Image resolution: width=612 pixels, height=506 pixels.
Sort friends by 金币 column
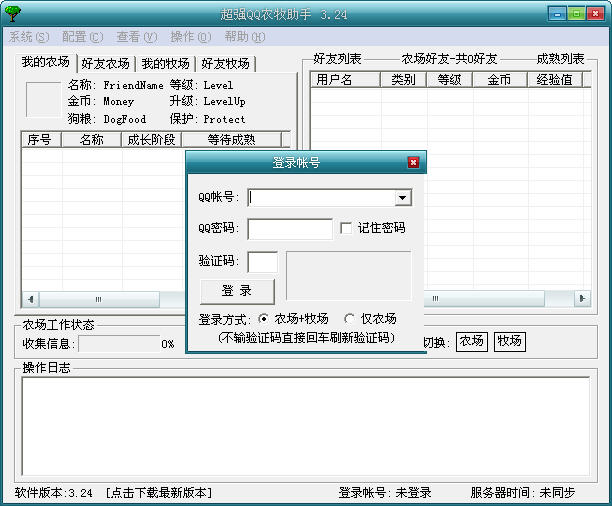(500, 80)
